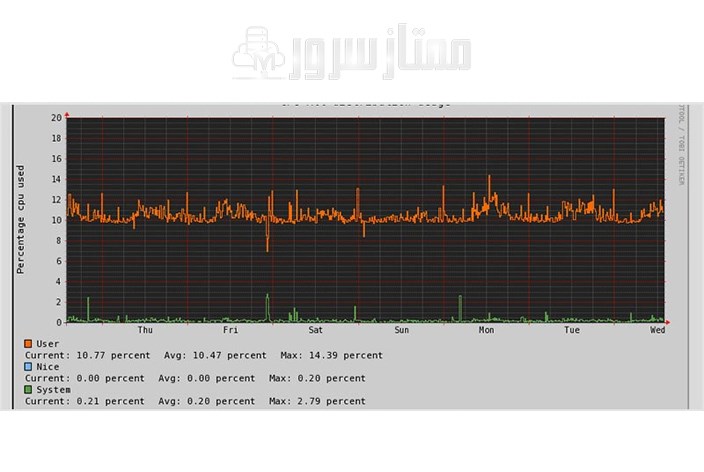Click 'Max: 14.39 percent' value

331,355
